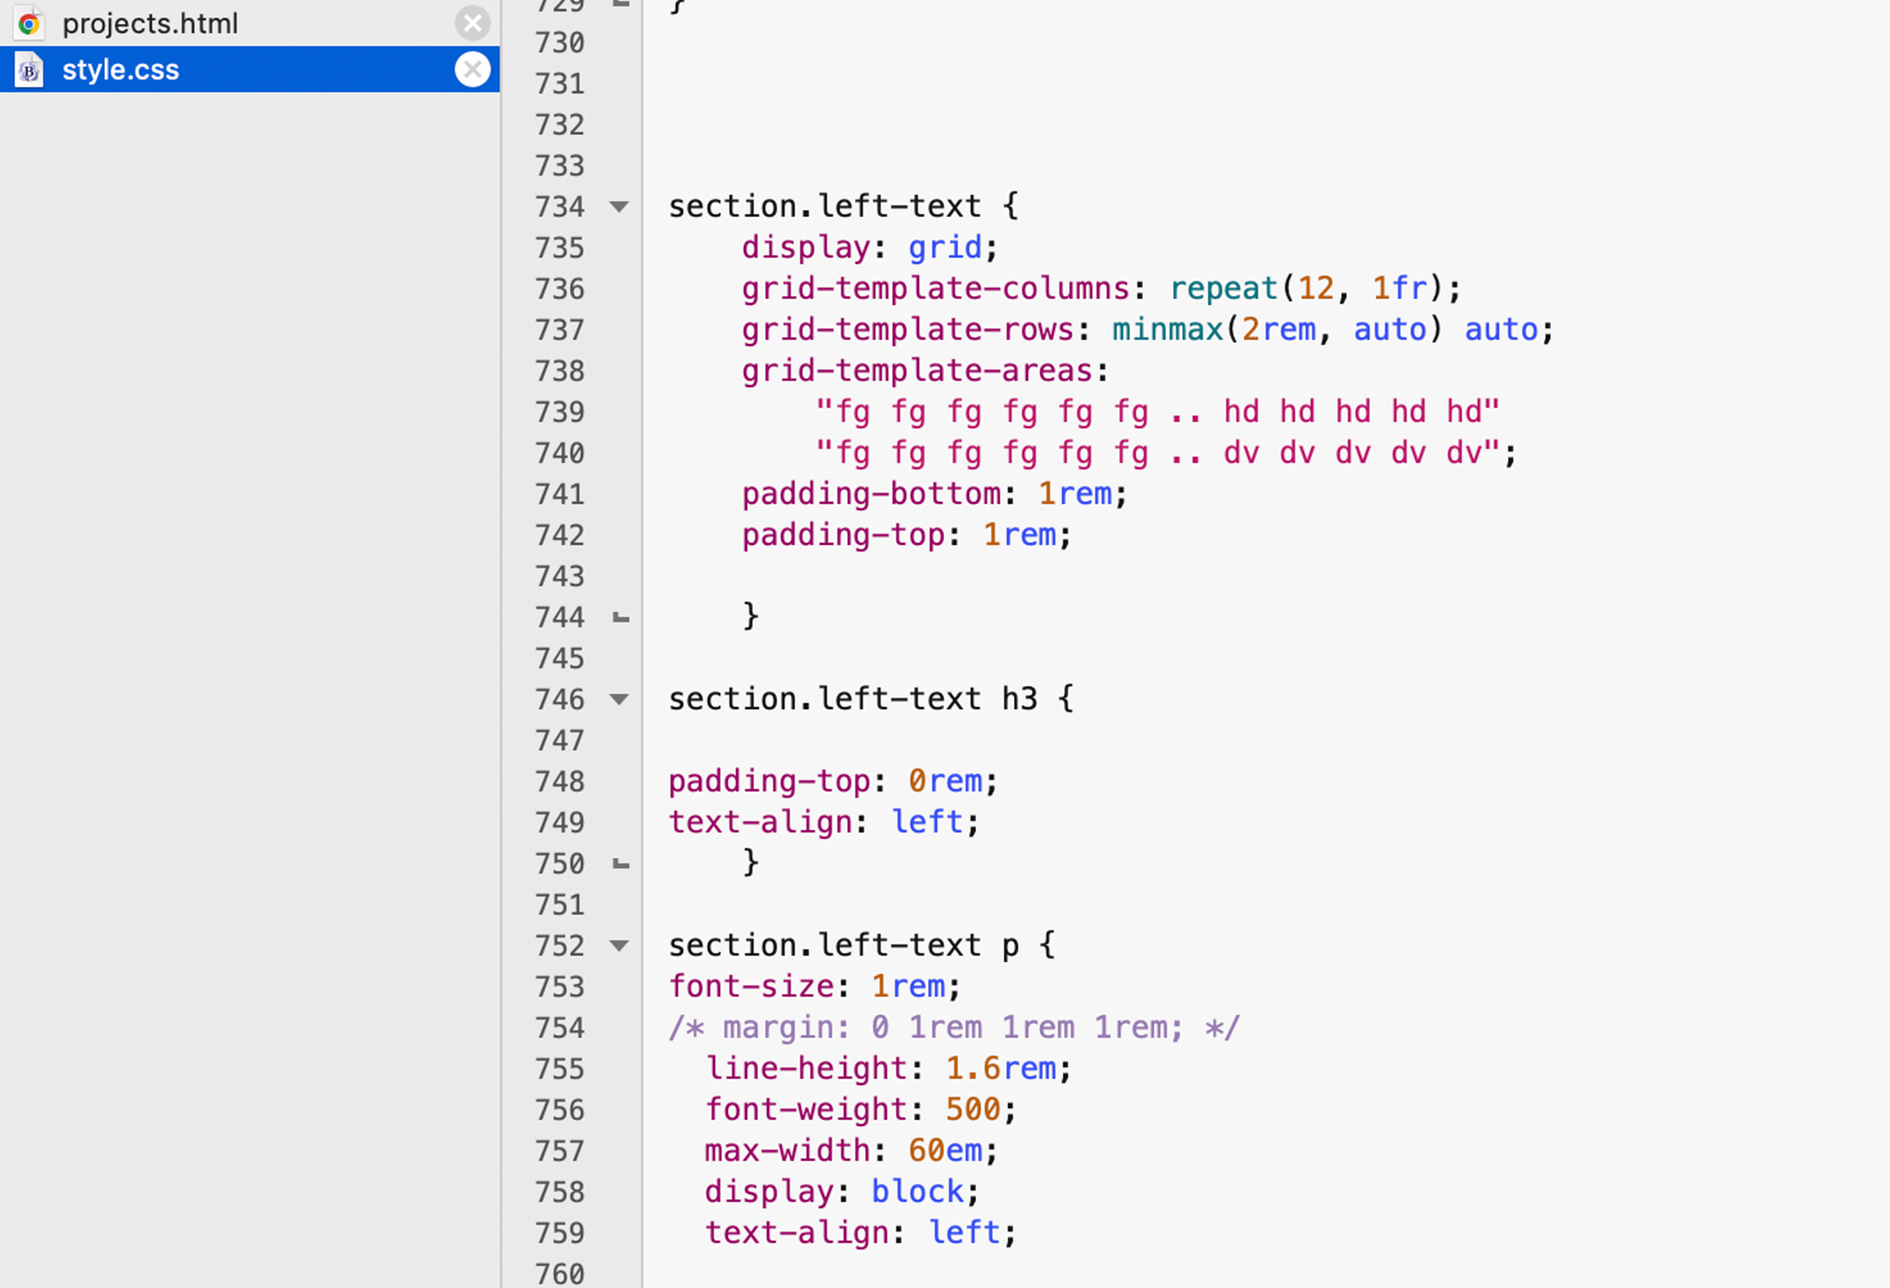
Task: Click 'minmax(2rem, auto)' value
Action: 1278,329
